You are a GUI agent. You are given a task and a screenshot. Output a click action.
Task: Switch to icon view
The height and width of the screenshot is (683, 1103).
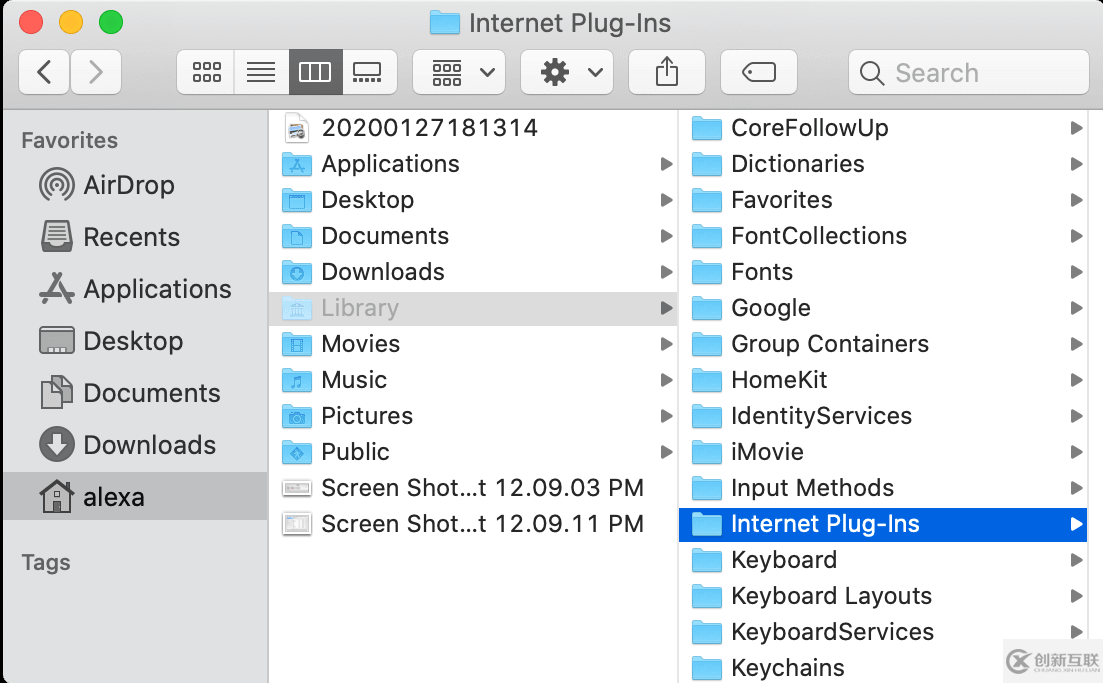[205, 71]
